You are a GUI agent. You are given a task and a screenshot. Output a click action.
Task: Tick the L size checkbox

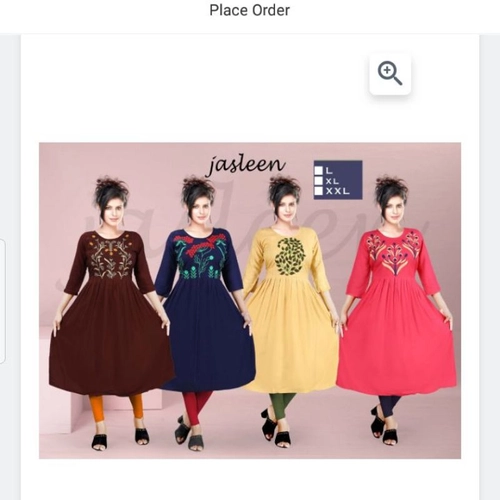pyautogui.click(x=319, y=171)
